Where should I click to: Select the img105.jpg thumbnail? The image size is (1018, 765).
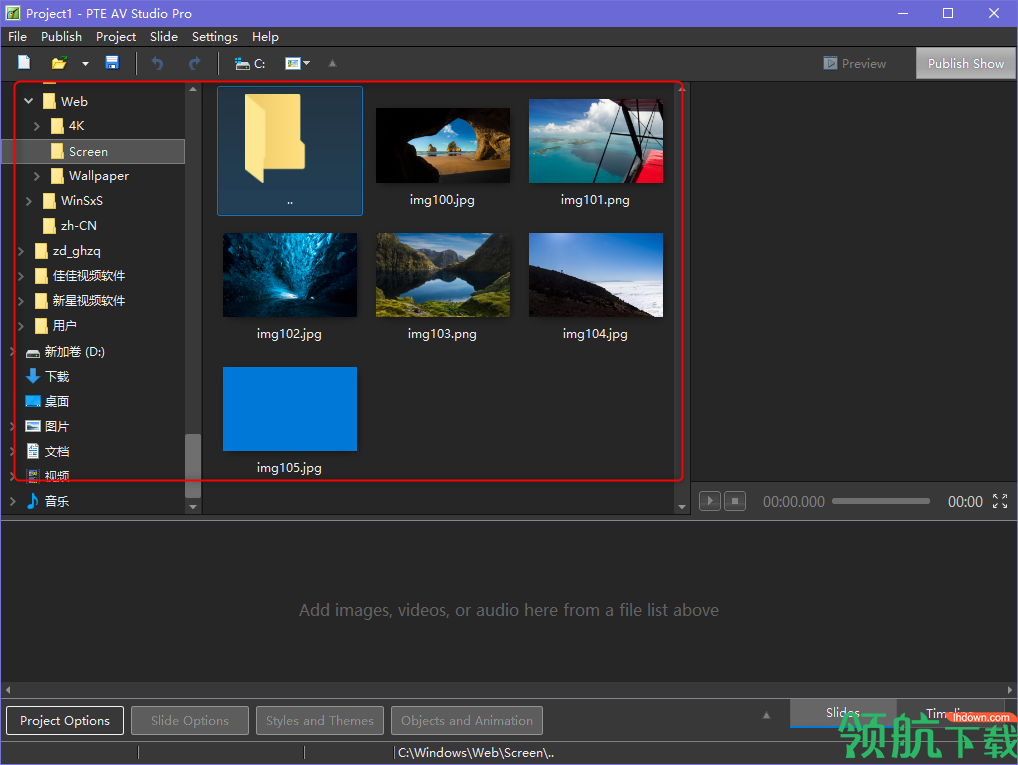coord(290,408)
